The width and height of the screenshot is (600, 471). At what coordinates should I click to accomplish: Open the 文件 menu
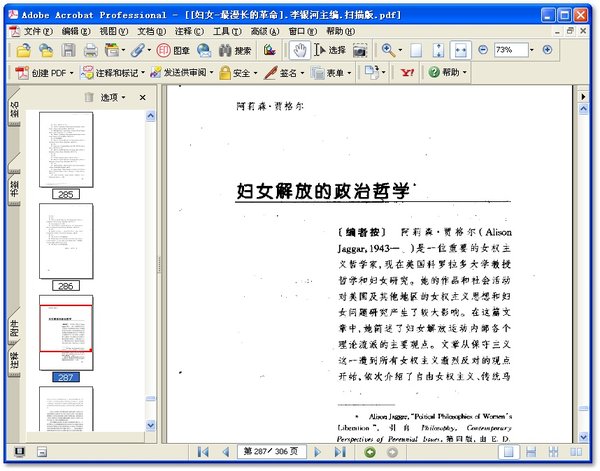[38, 31]
